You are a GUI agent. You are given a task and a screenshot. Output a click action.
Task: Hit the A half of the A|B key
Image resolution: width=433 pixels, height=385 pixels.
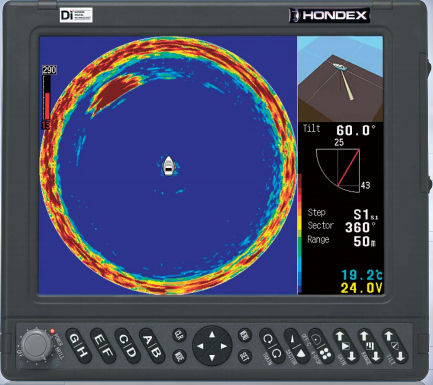point(147,340)
